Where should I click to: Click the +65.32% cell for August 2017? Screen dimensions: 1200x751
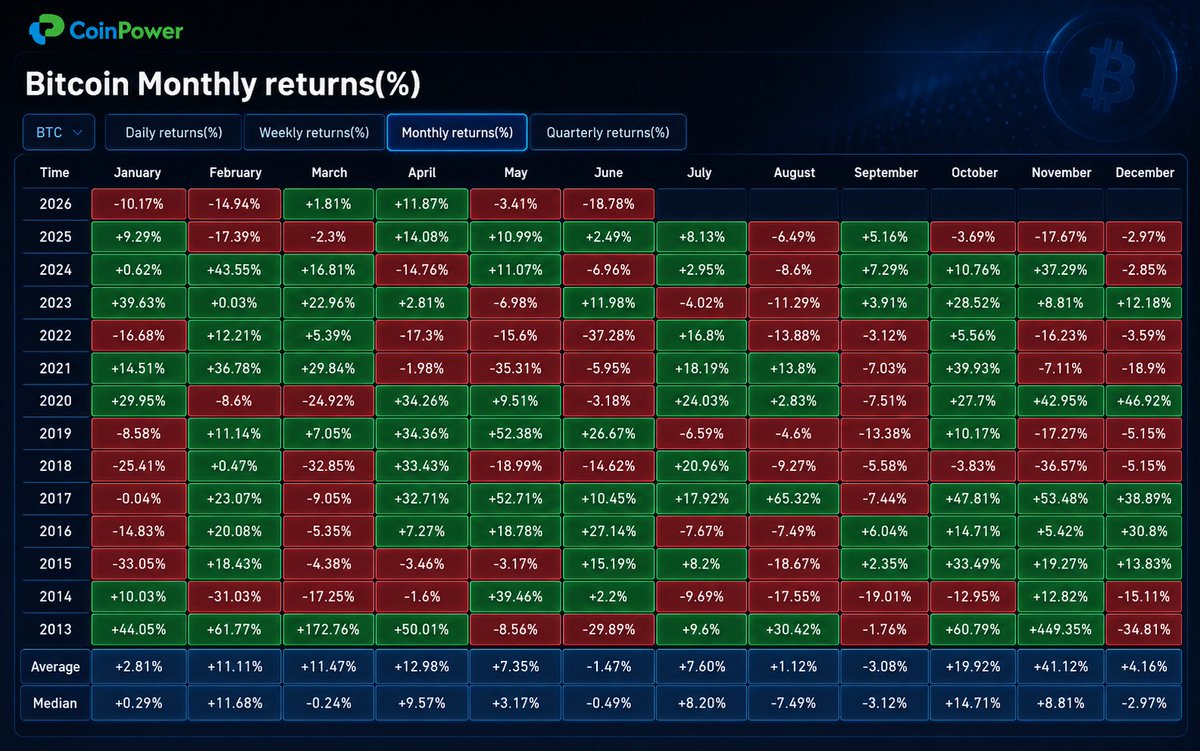point(794,499)
